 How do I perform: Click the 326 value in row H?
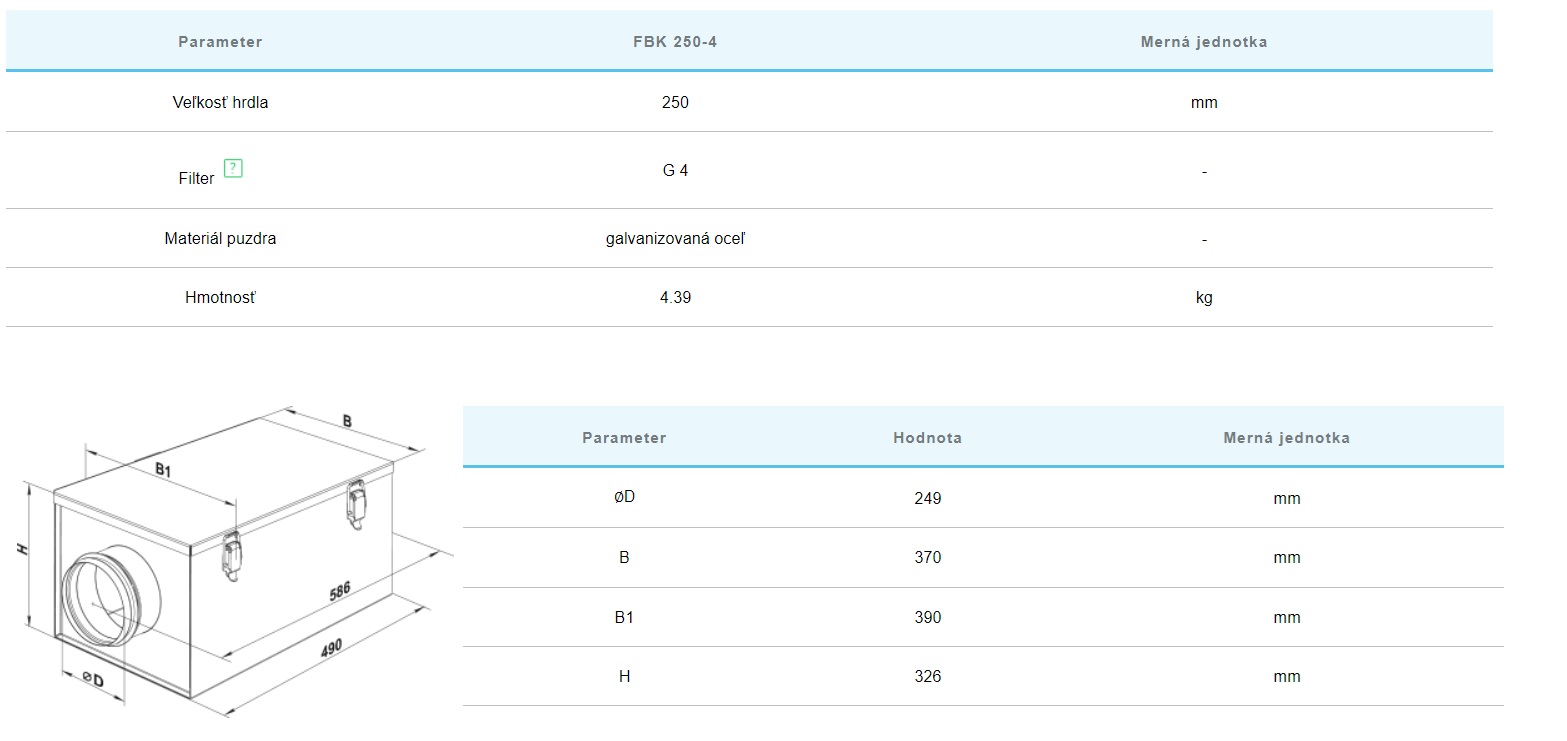pos(927,676)
